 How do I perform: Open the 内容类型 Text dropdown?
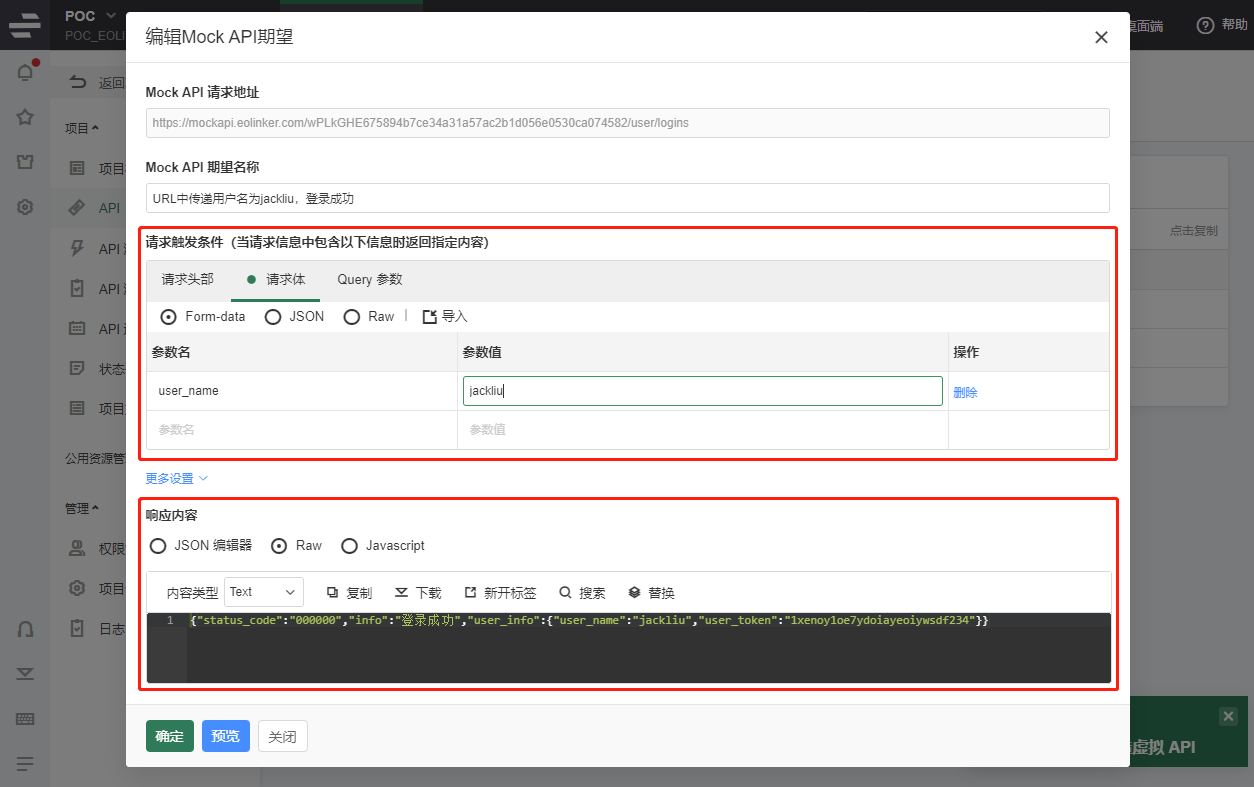(263, 592)
